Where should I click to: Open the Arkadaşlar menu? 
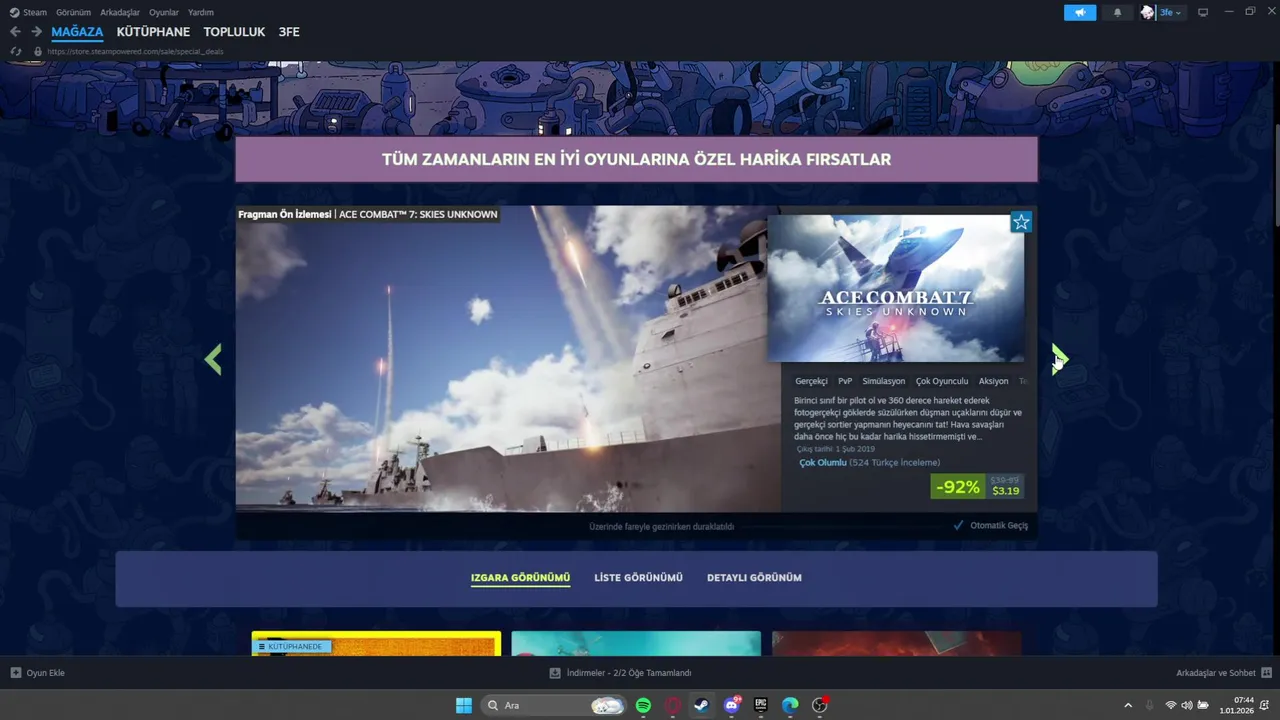(120, 13)
